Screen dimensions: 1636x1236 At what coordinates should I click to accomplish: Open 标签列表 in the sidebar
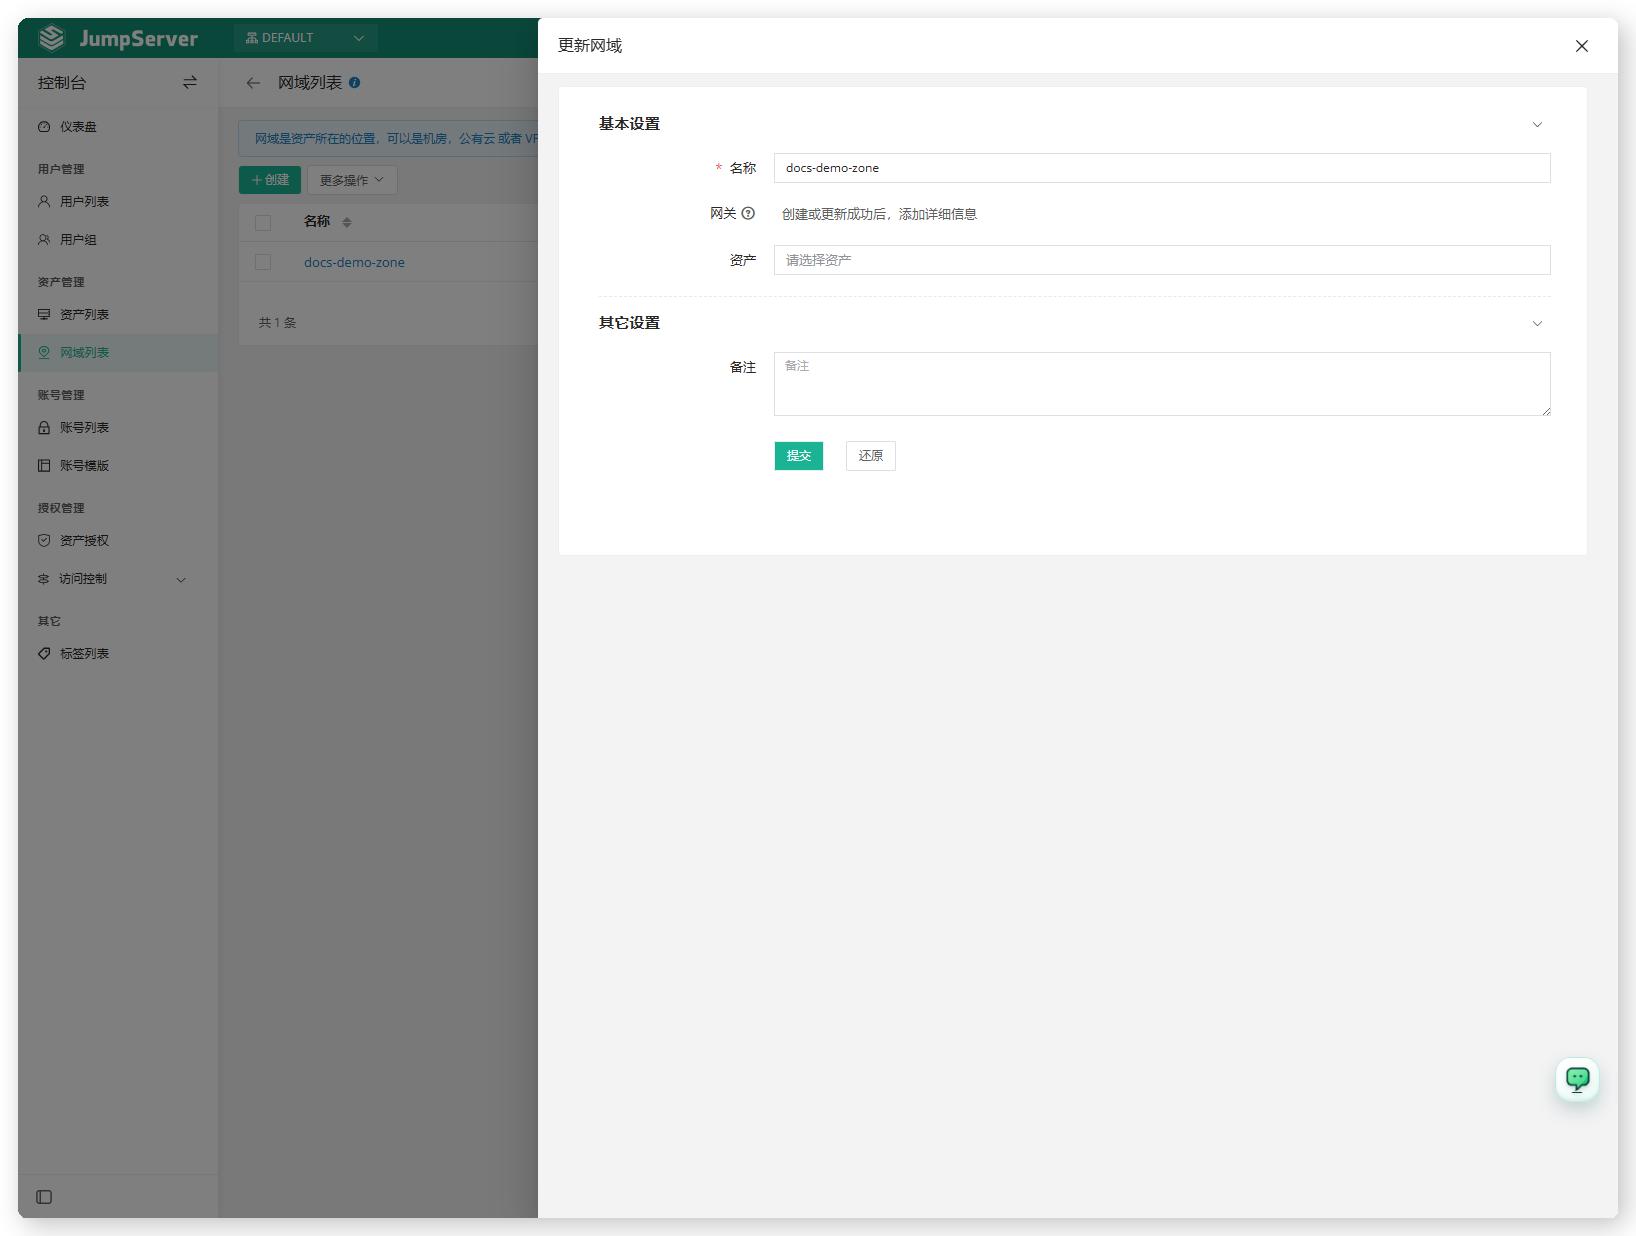[118, 654]
